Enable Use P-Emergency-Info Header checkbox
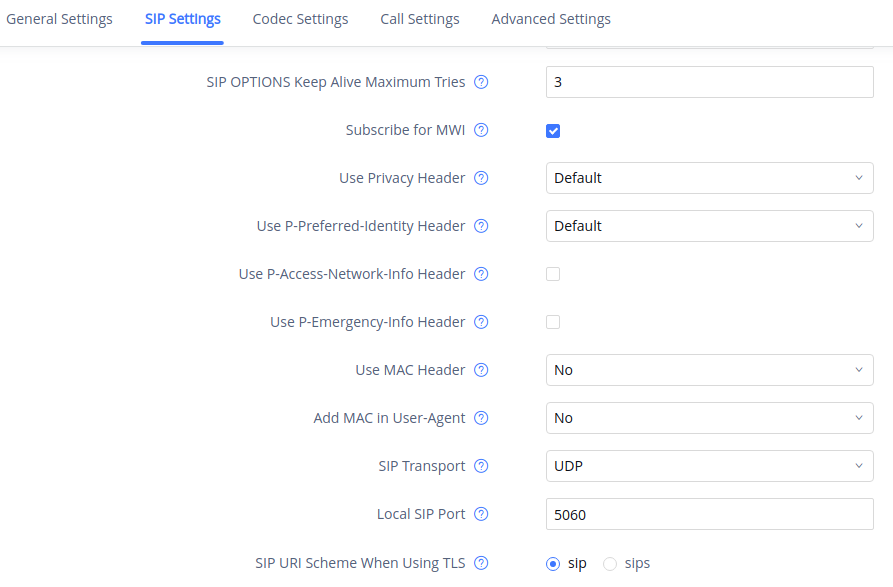This screenshot has height=587, width=893. click(x=553, y=322)
